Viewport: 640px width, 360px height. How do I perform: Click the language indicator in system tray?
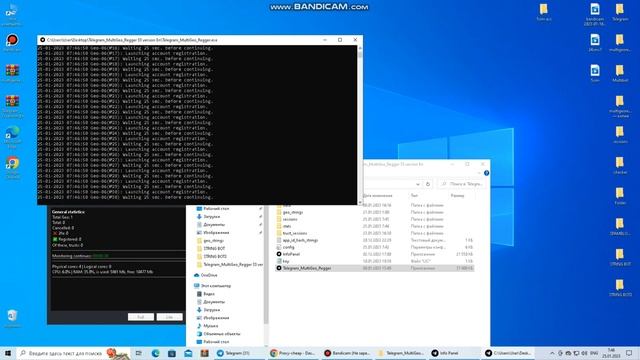(x=594, y=353)
